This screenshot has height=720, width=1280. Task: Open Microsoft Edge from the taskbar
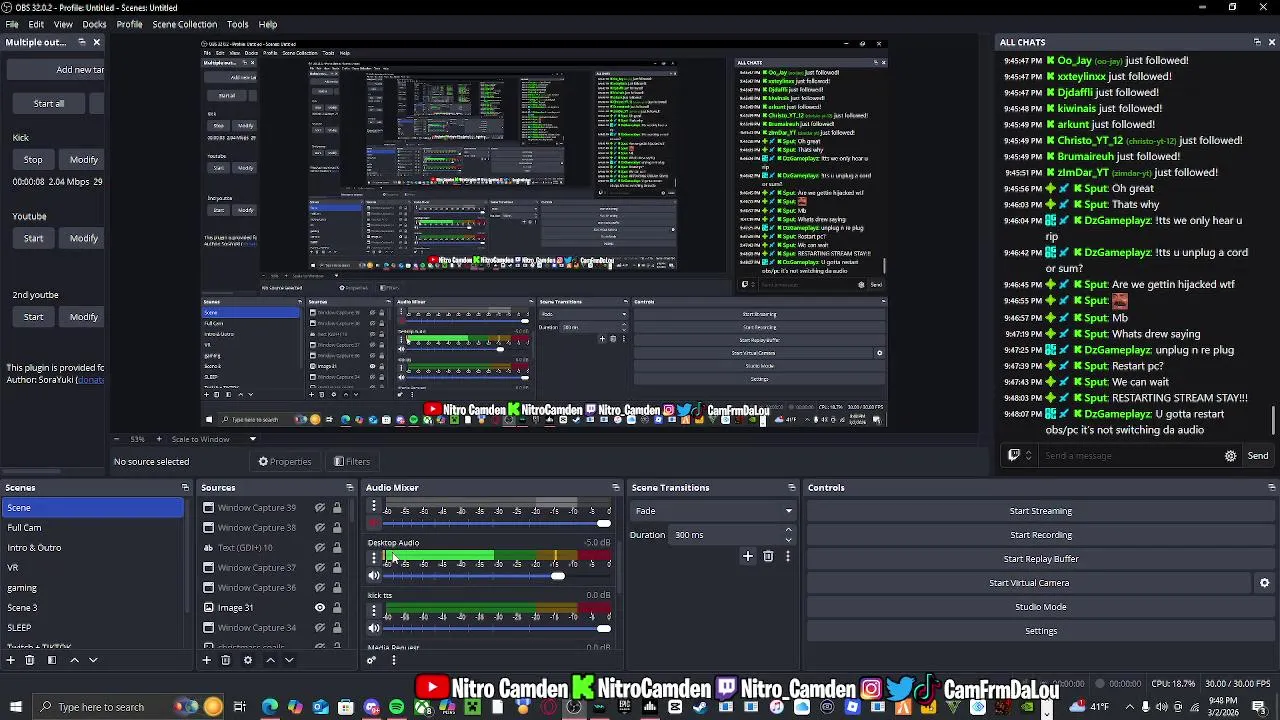point(270,707)
